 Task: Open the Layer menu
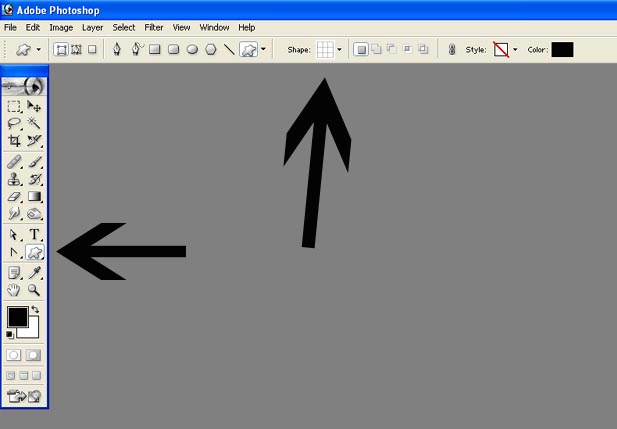click(x=92, y=28)
